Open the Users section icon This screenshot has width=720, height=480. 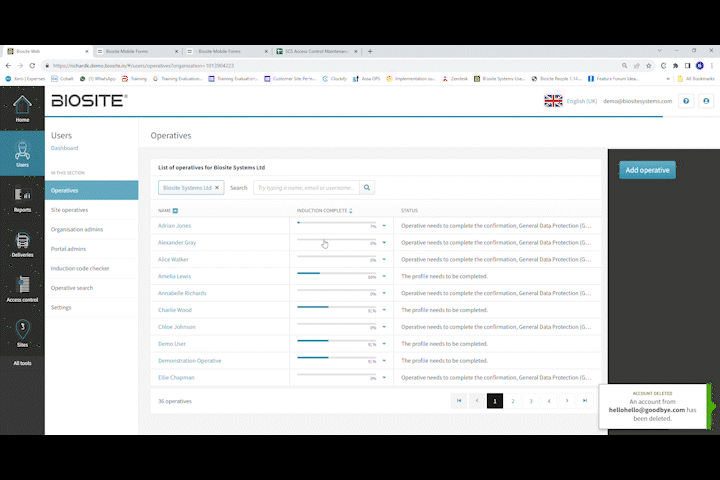[x=22, y=154]
